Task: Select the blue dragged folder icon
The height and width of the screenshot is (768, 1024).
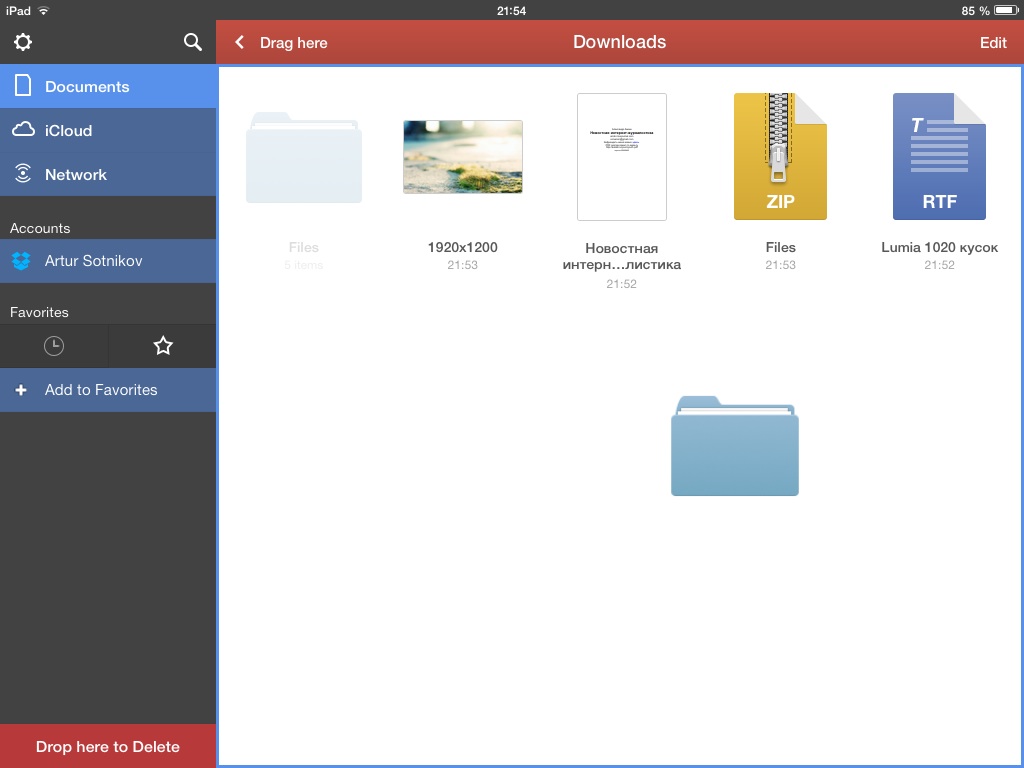Action: (x=735, y=446)
